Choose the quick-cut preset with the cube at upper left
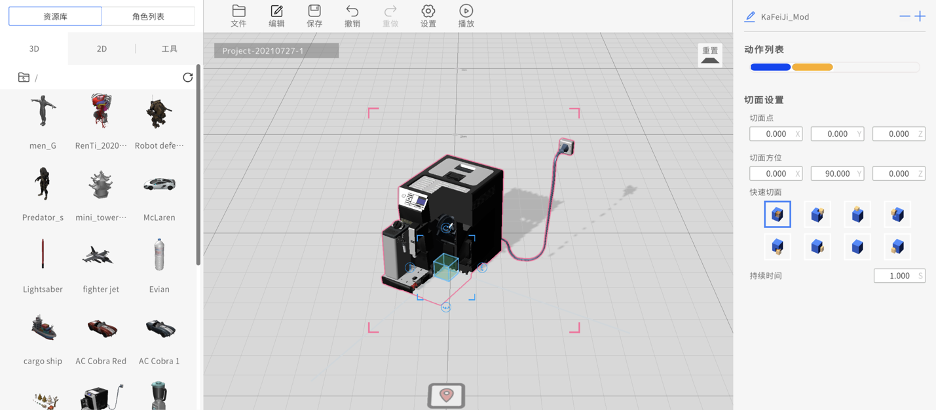The width and height of the screenshot is (936, 410). (897, 214)
